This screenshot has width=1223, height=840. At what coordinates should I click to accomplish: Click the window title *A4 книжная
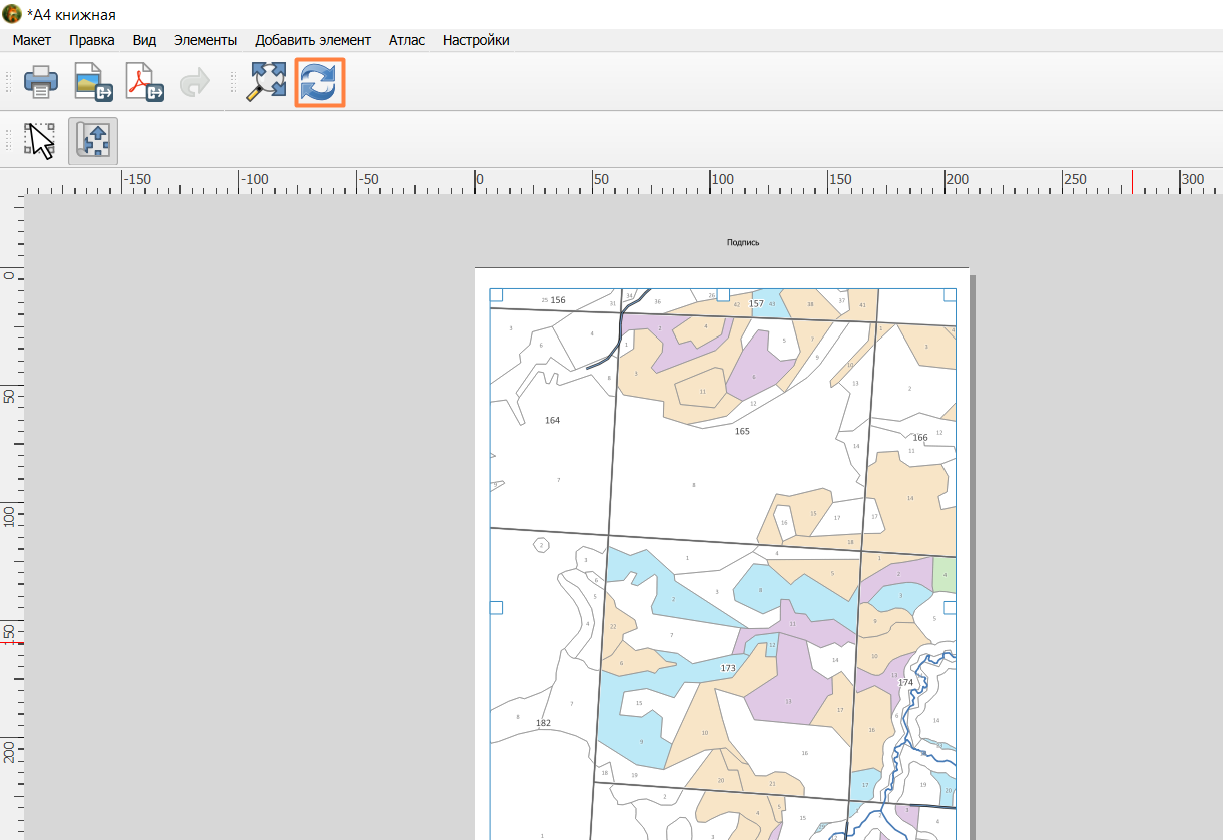(x=71, y=14)
